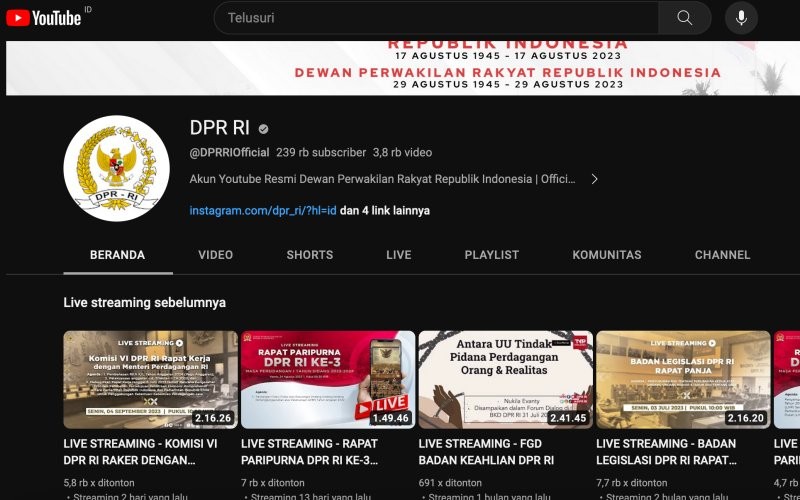The width and height of the screenshot is (800, 500).
Task: Show 'dan 4 link lainnya' links
Action: pos(385,211)
